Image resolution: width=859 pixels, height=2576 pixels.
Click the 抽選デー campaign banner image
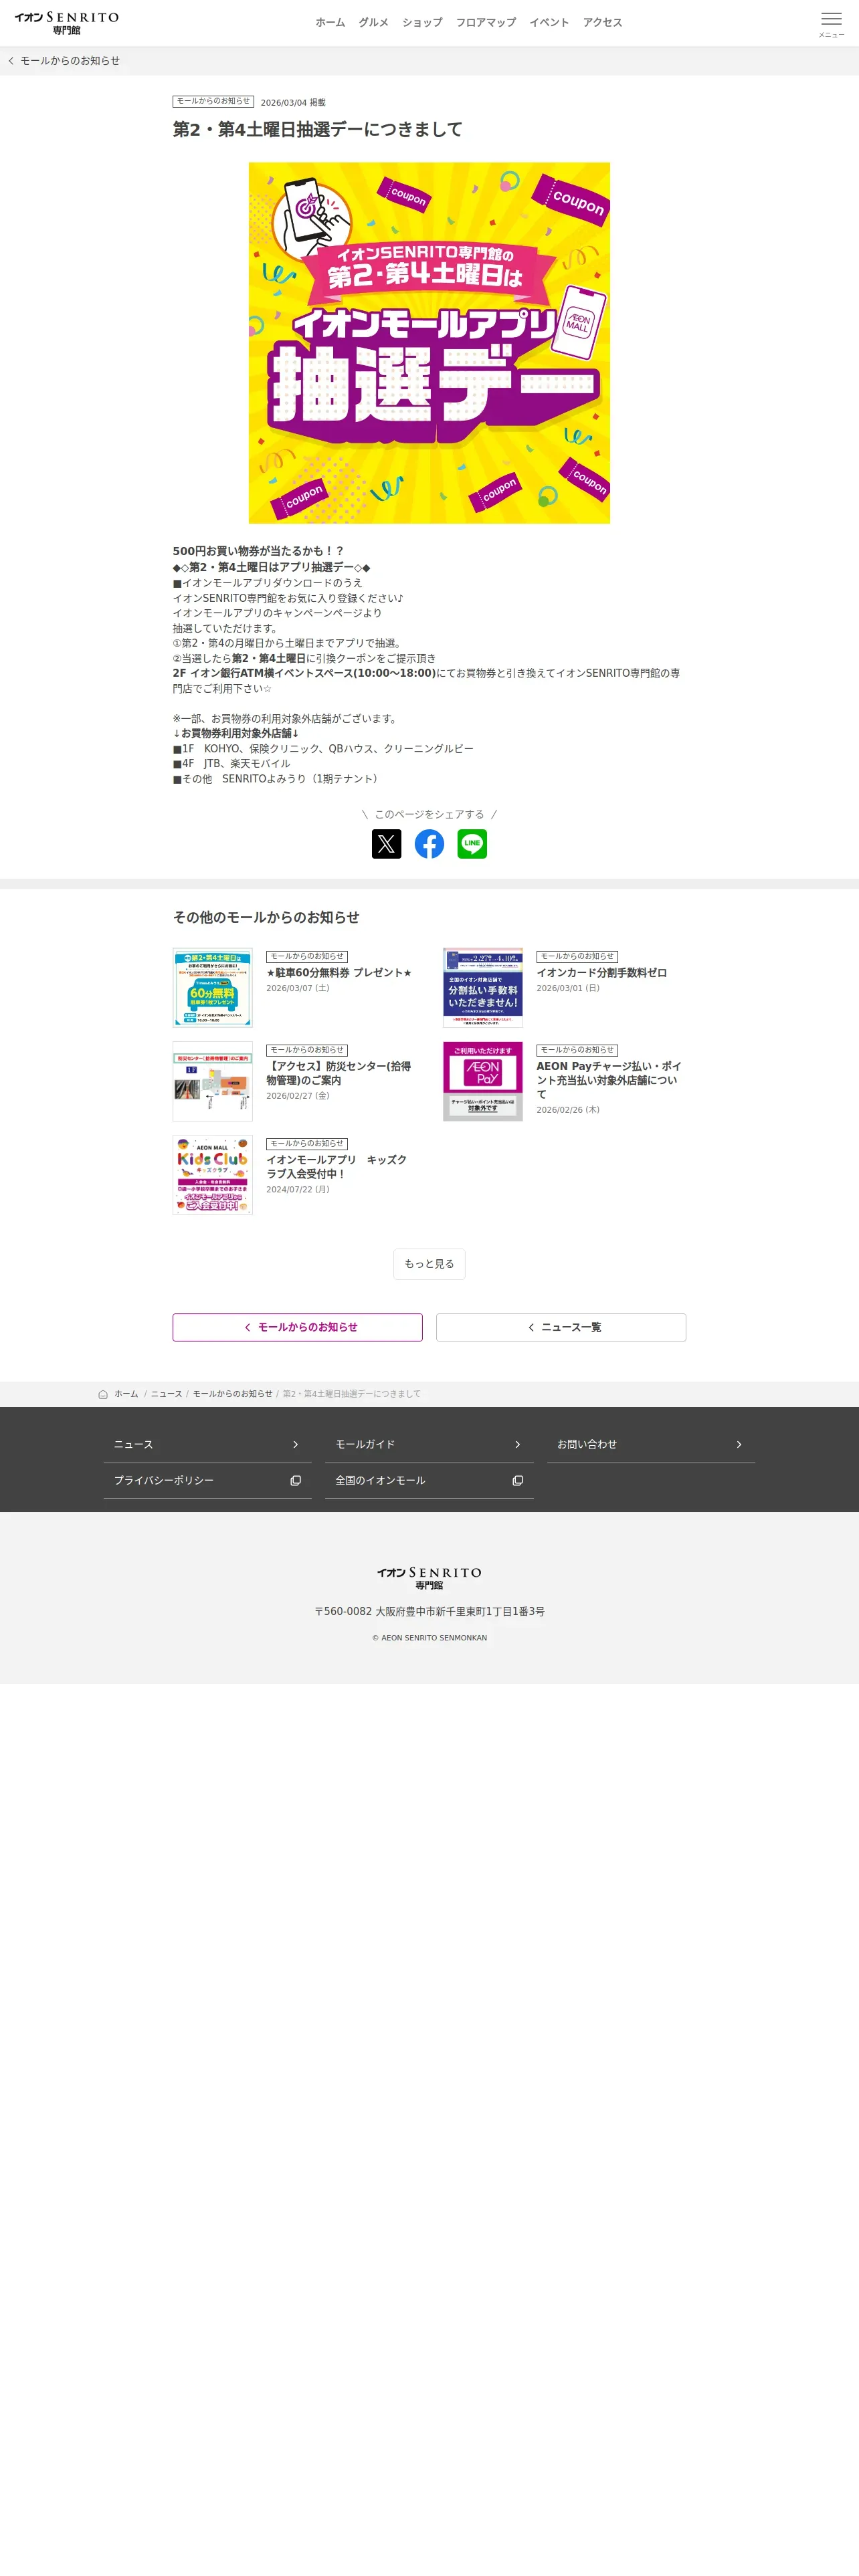[429, 343]
